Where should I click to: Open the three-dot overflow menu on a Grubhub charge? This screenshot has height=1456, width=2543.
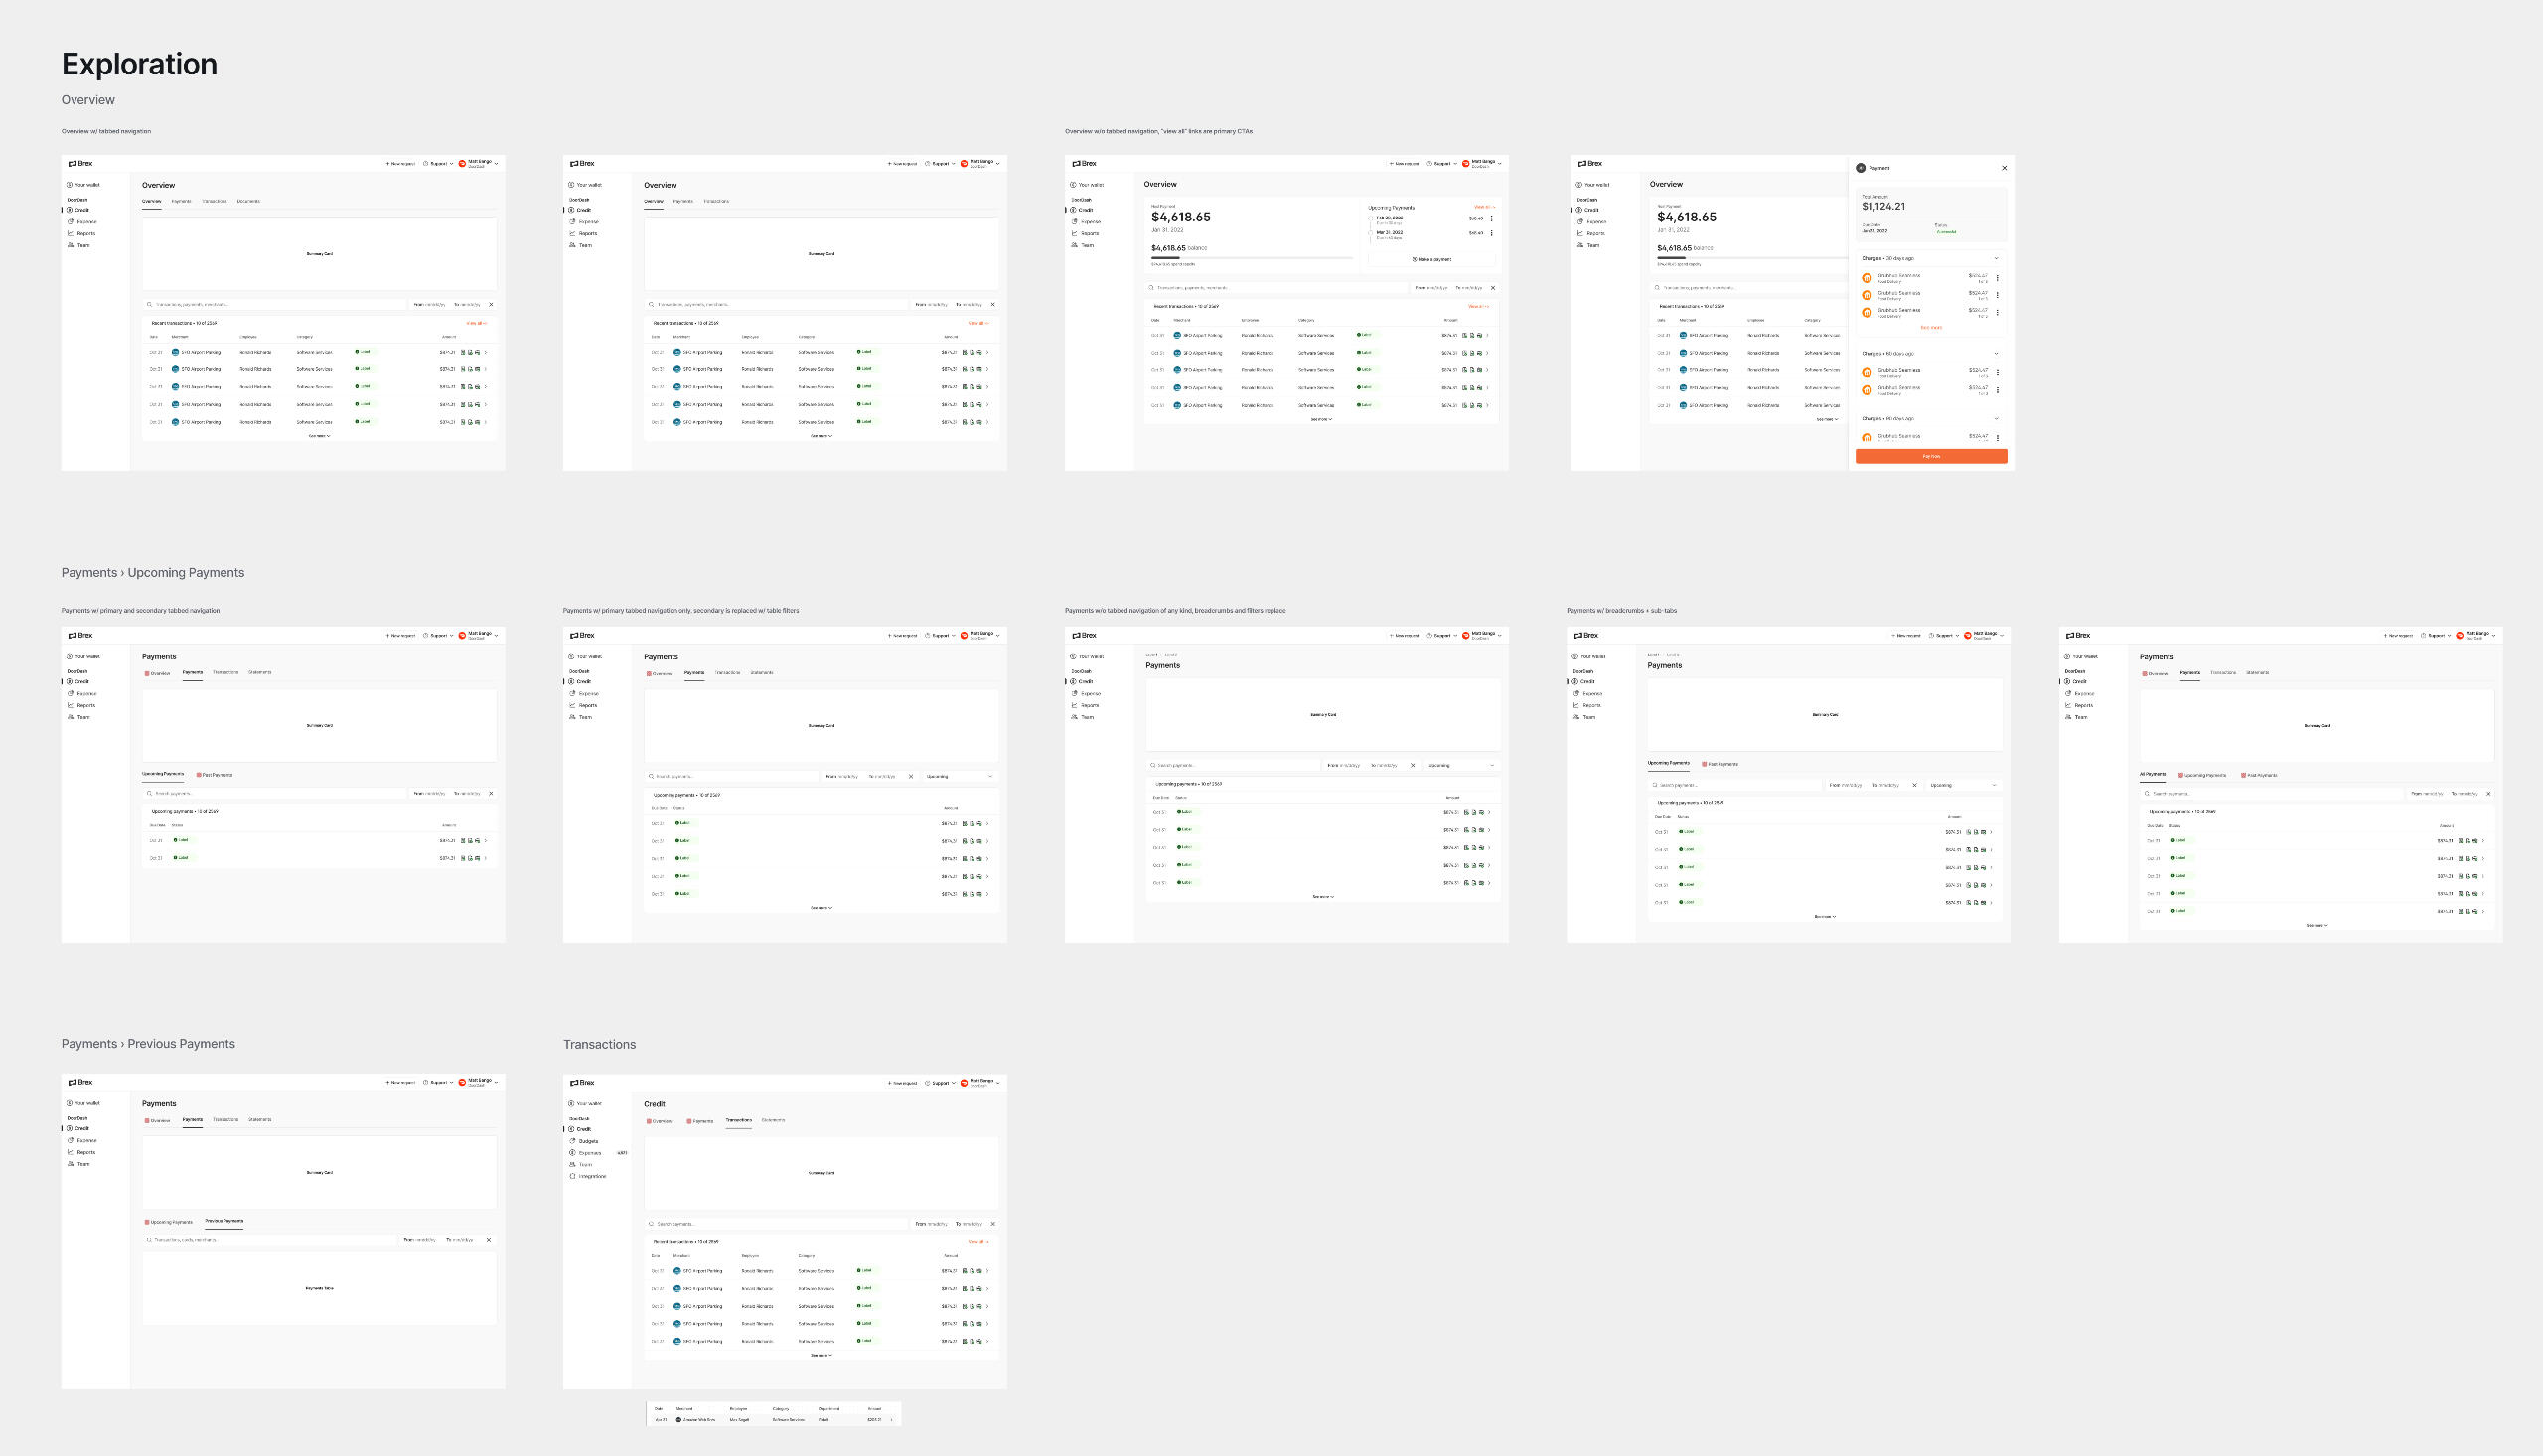click(1998, 278)
